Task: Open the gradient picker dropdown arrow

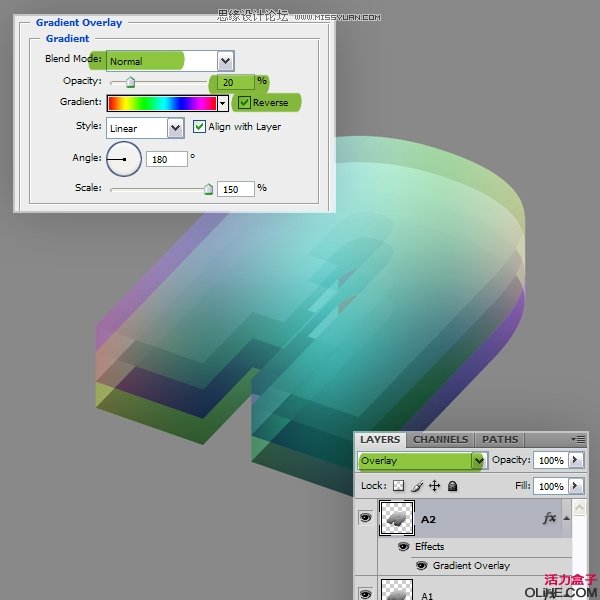Action: click(x=223, y=103)
